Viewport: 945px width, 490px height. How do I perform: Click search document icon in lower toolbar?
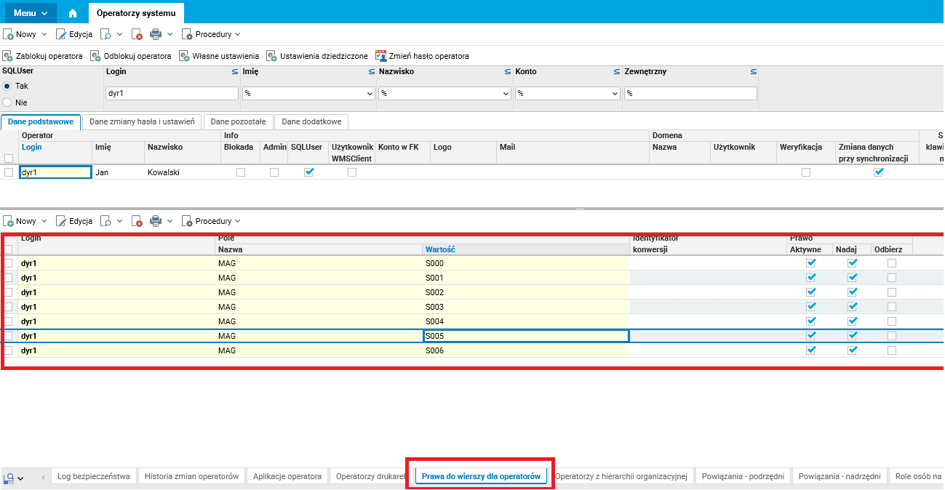pyautogui.click(x=106, y=221)
